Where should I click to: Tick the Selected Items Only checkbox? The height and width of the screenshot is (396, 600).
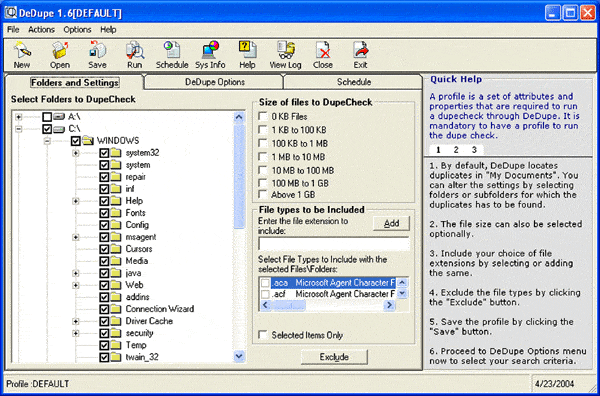(x=263, y=335)
